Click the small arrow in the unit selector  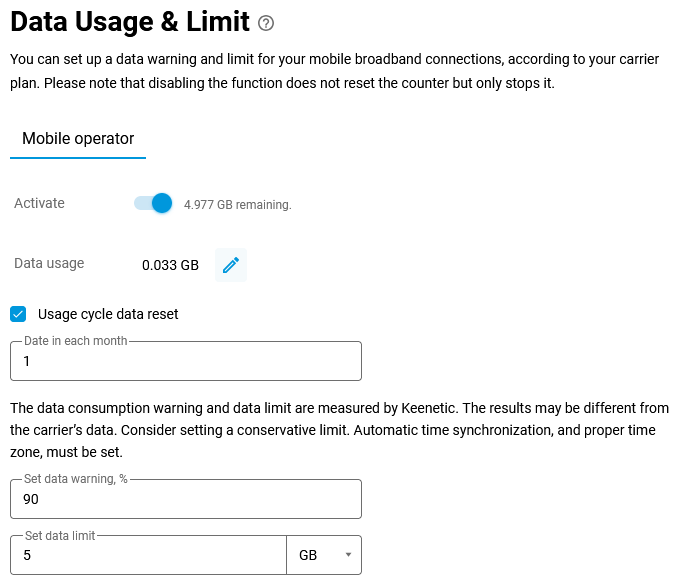pos(348,555)
